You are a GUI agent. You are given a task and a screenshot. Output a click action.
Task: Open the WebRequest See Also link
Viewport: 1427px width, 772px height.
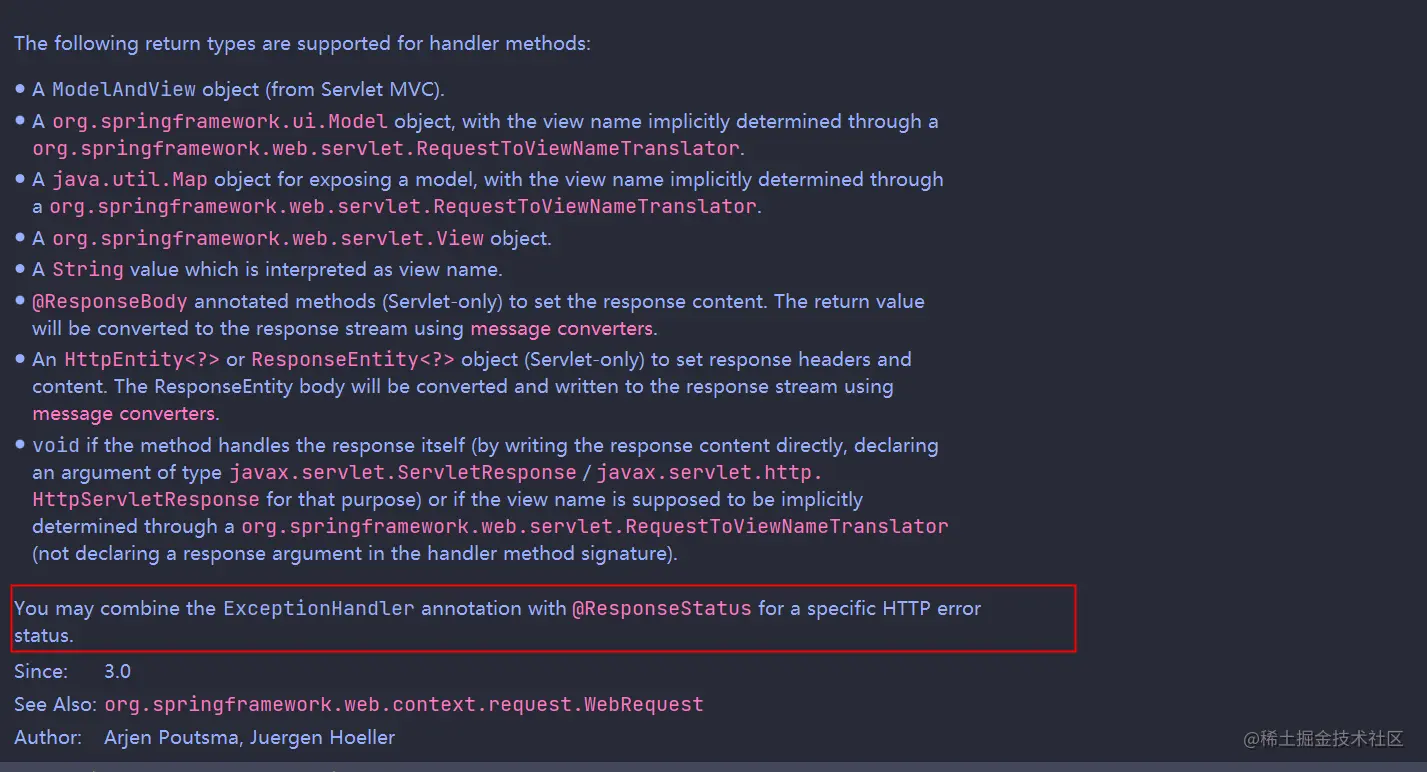pyautogui.click(x=404, y=705)
